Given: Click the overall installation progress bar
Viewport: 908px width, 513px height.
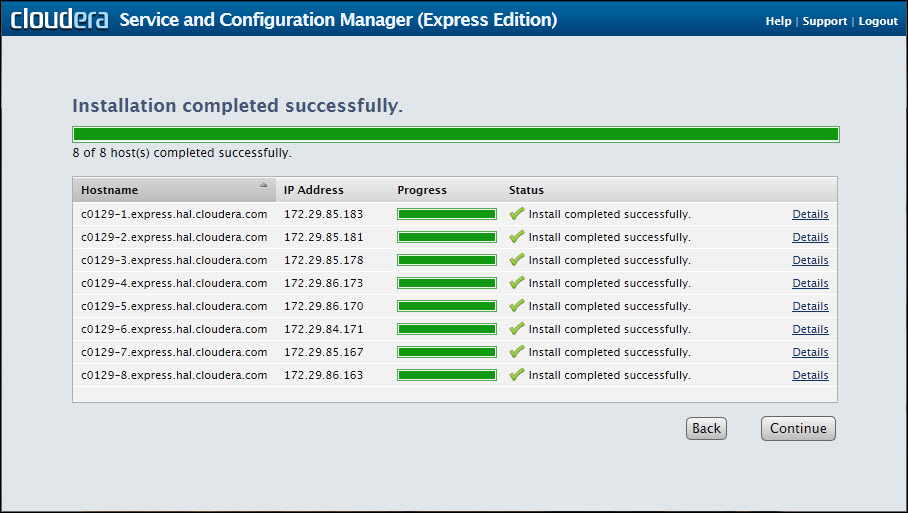Looking at the screenshot, I should click(456, 134).
